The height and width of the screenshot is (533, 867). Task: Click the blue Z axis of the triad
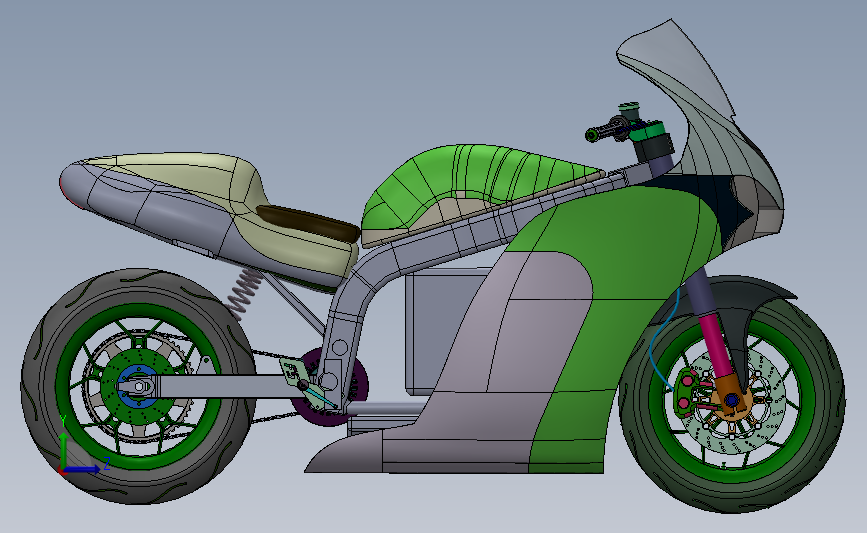pos(83,469)
